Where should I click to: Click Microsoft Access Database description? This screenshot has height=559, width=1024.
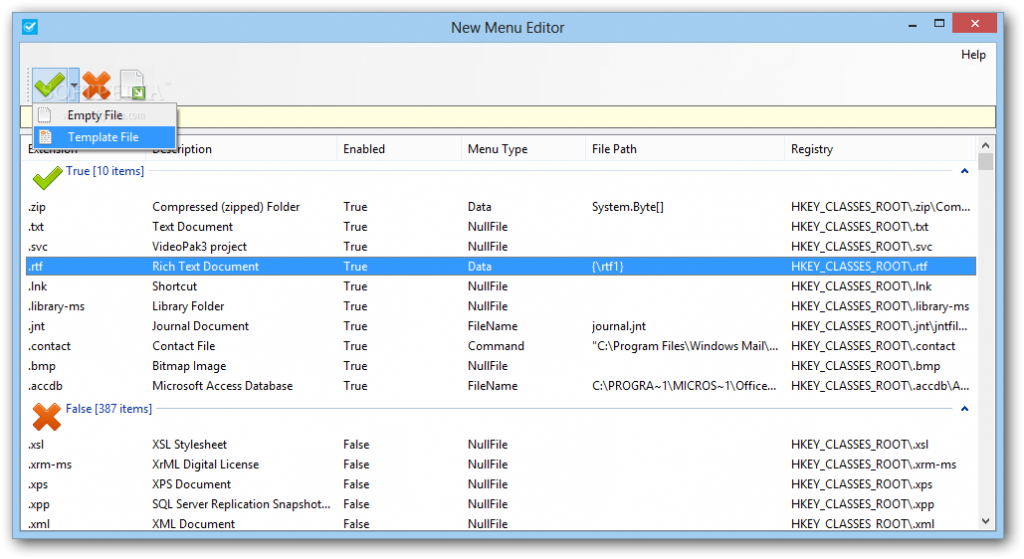click(x=223, y=386)
